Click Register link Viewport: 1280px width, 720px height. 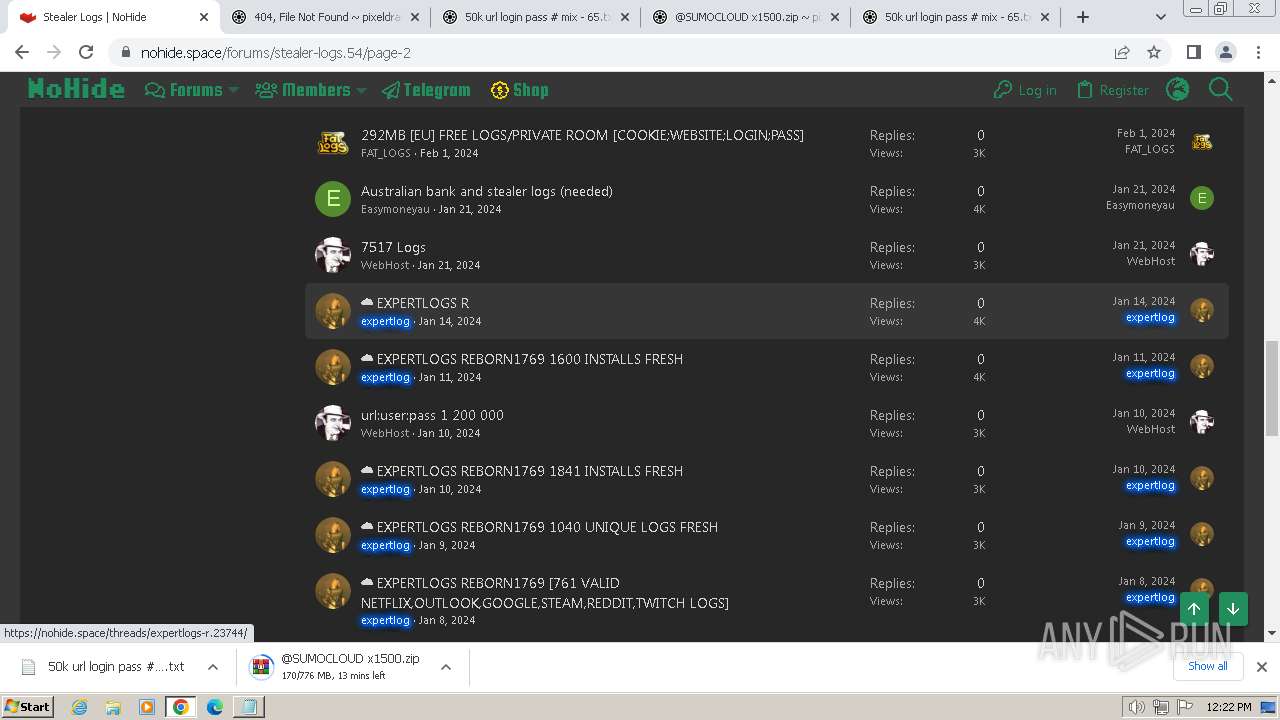pyautogui.click(x=1113, y=90)
